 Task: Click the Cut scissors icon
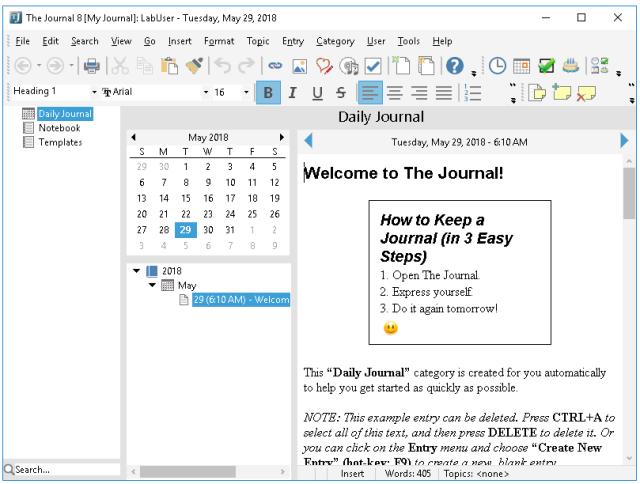120,66
